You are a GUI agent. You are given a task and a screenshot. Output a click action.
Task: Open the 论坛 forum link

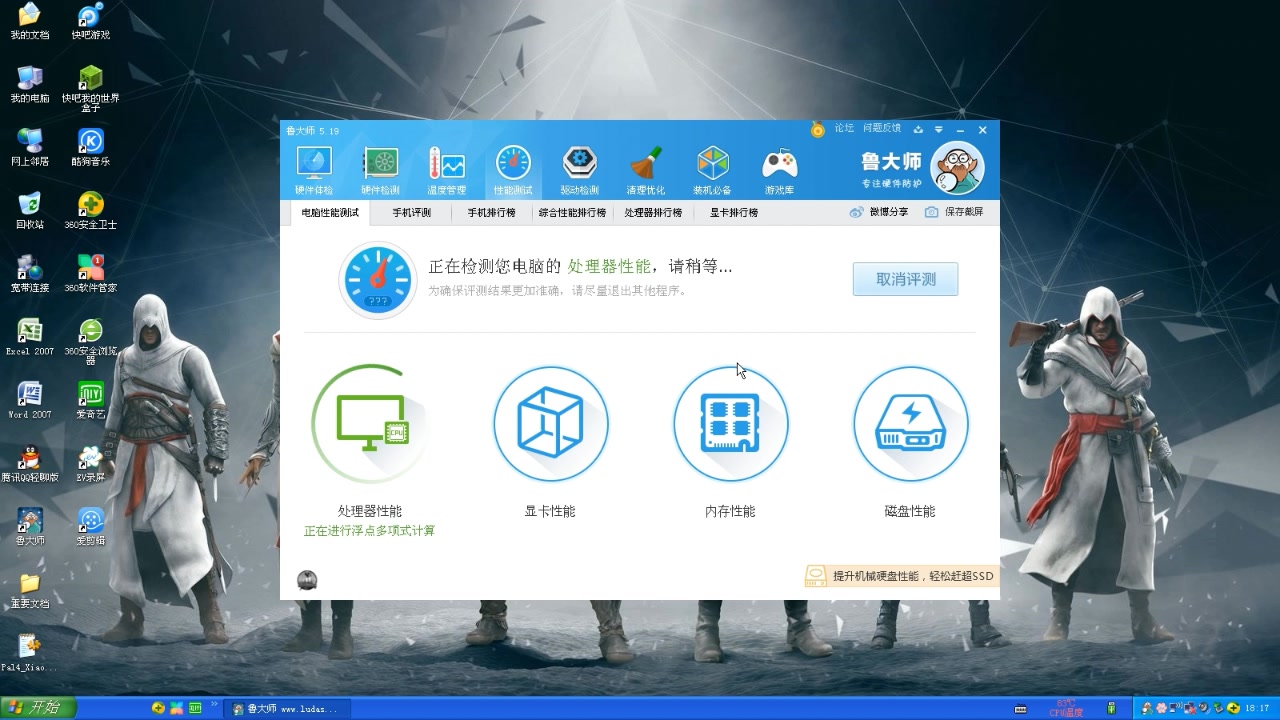(x=844, y=129)
